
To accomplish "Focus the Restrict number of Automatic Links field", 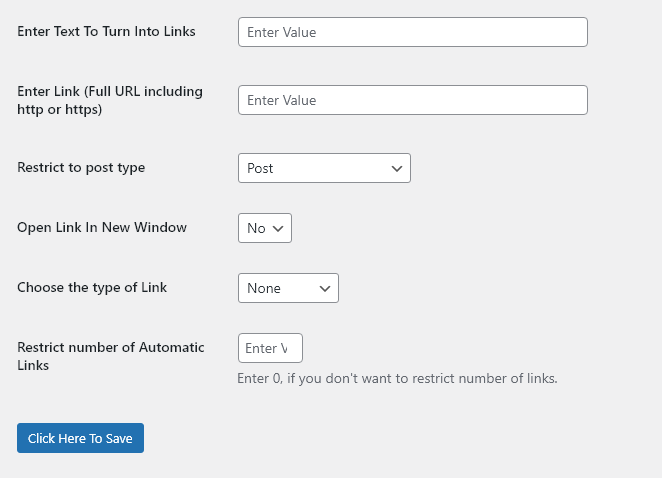I will [270, 348].
